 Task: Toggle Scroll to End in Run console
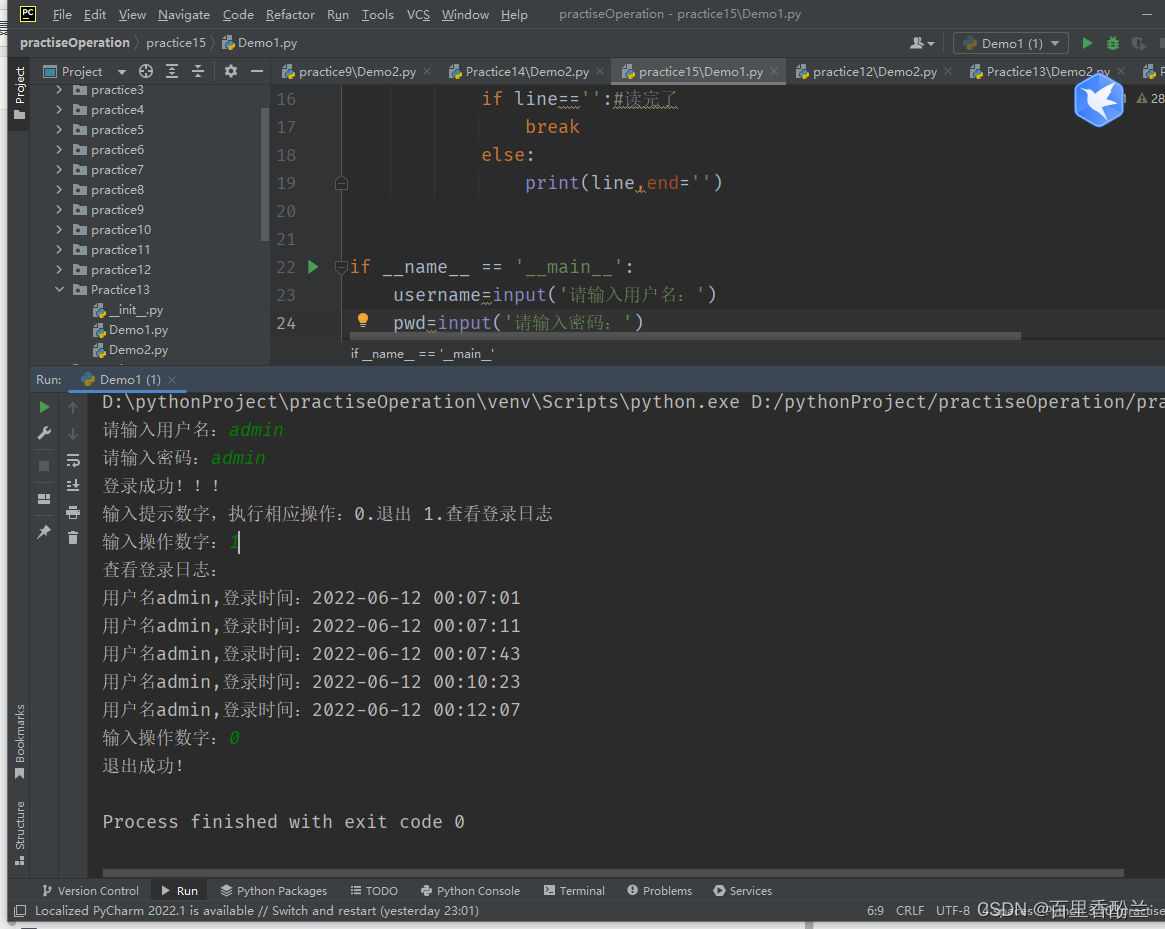click(x=73, y=486)
